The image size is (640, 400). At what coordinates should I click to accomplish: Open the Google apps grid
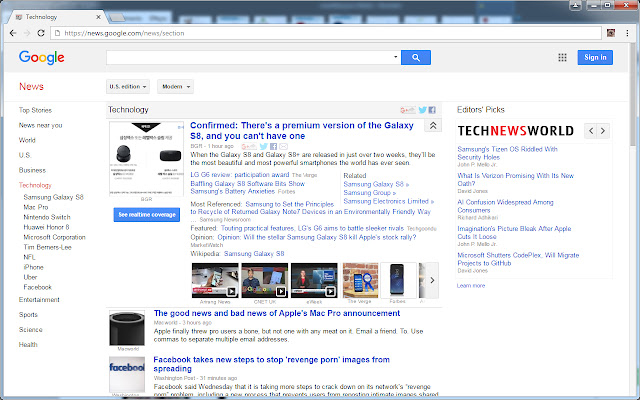tap(562, 57)
